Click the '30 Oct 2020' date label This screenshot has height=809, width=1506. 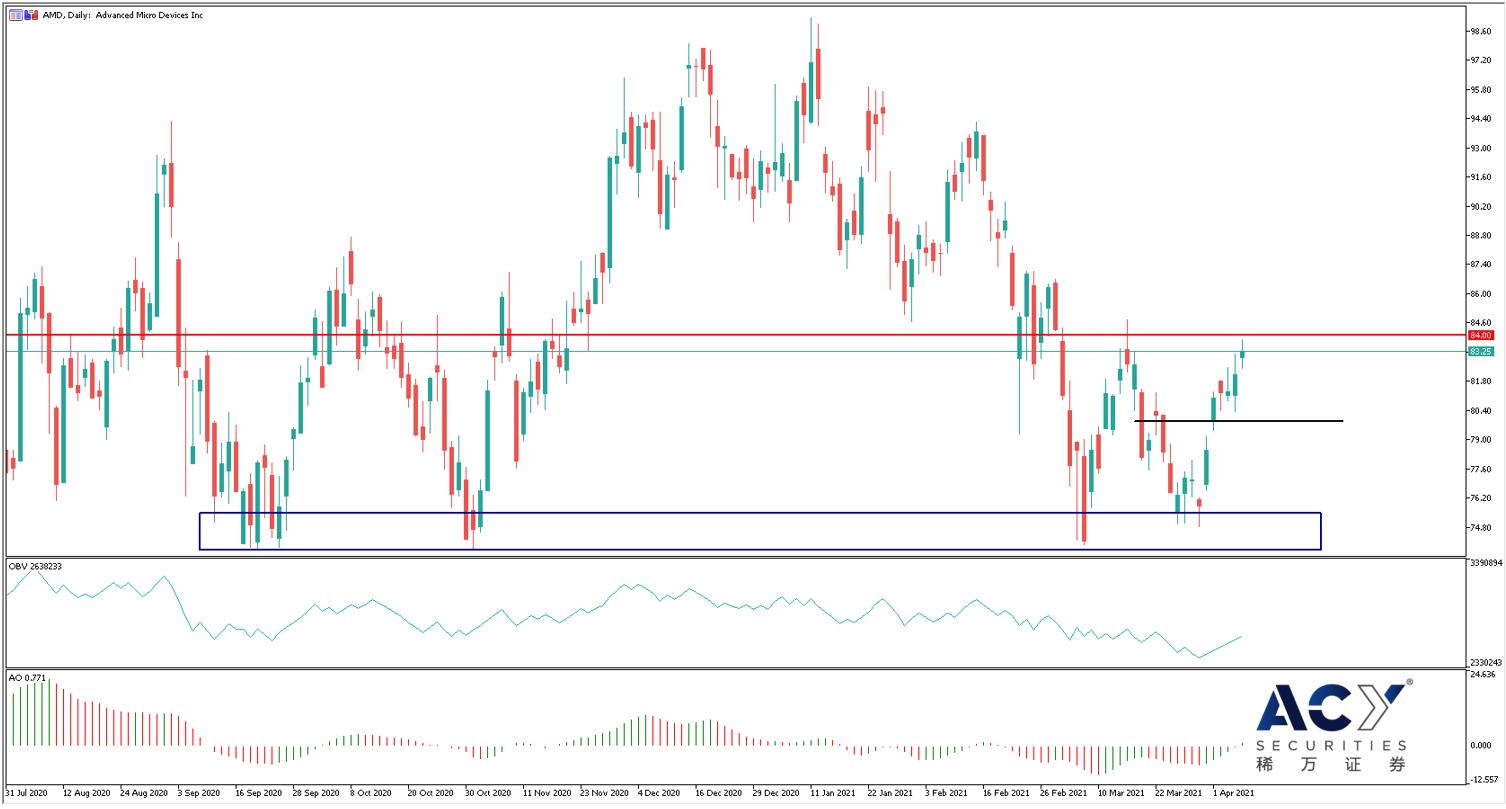pyautogui.click(x=489, y=792)
